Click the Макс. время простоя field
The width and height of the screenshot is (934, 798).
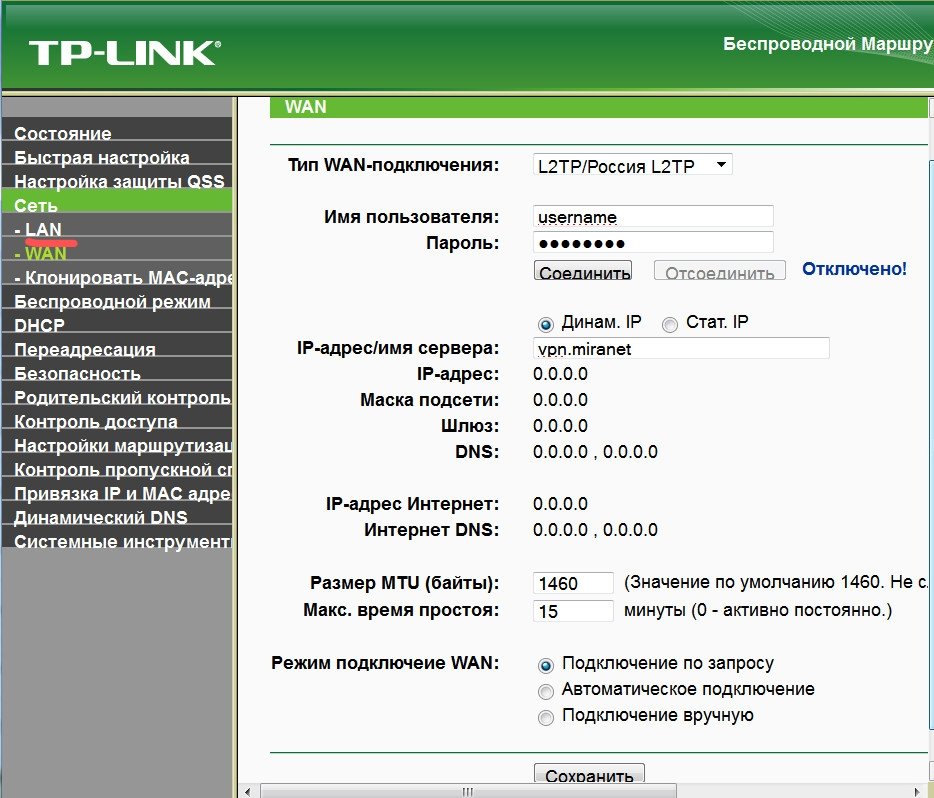tap(573, 610)
